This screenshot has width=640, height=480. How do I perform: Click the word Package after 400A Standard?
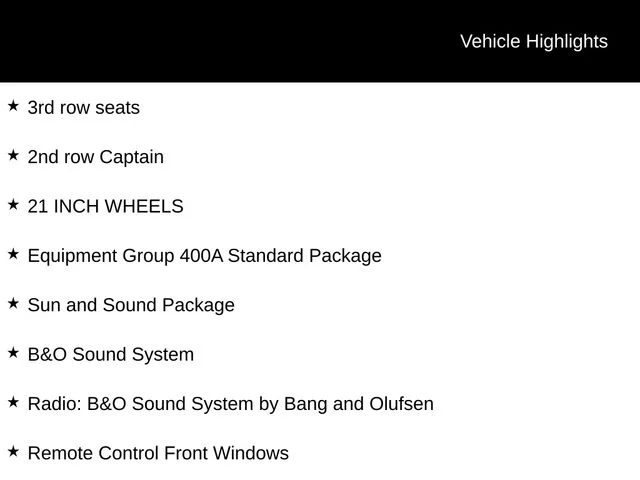(345, 256)
